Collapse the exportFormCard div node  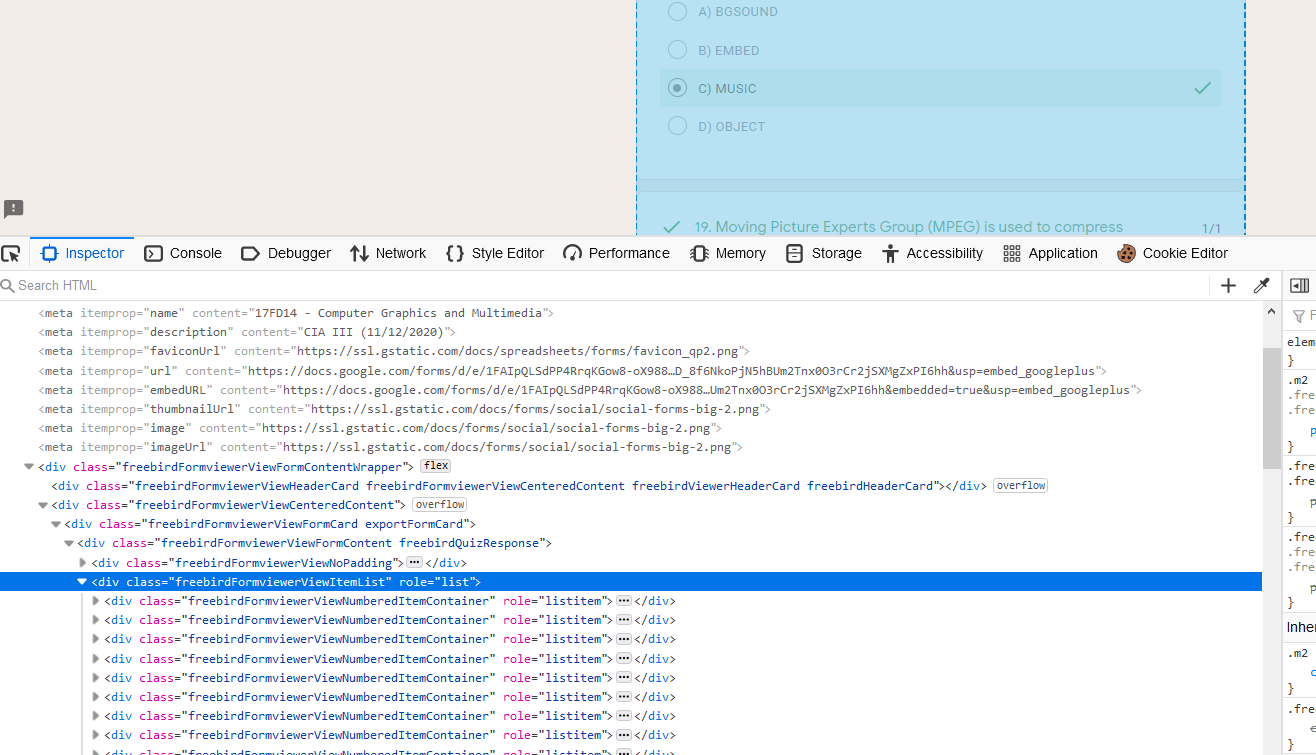[x=56, y=524]
